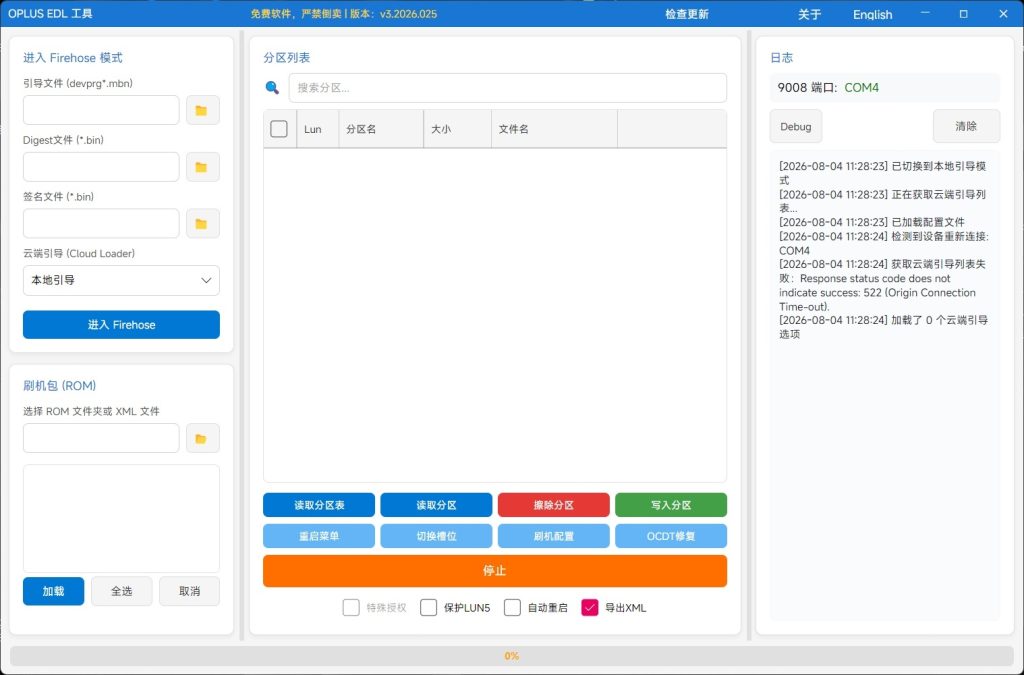
Task: Click the OCDT修复 button
Action: coord(671,536)
